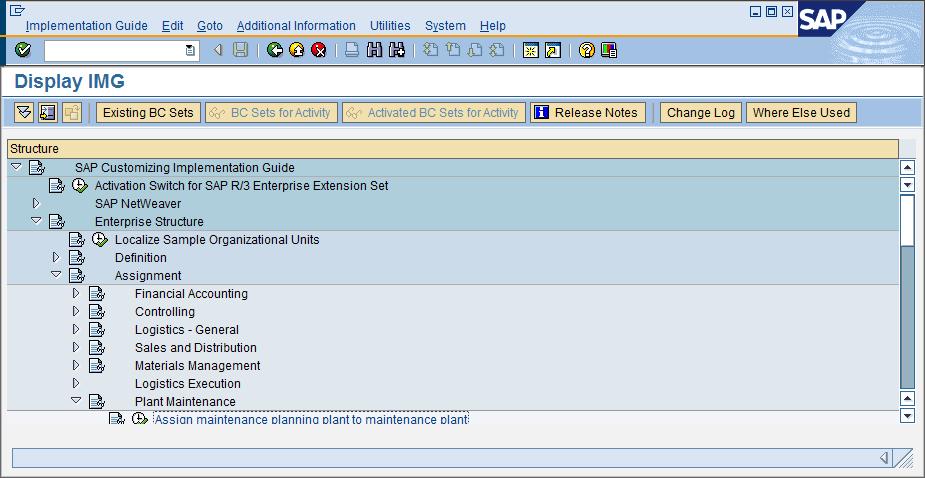Expand the Sales and Distribution node
Image resolution: width=925 pixels, height=478 pixels.
point(76,347)
